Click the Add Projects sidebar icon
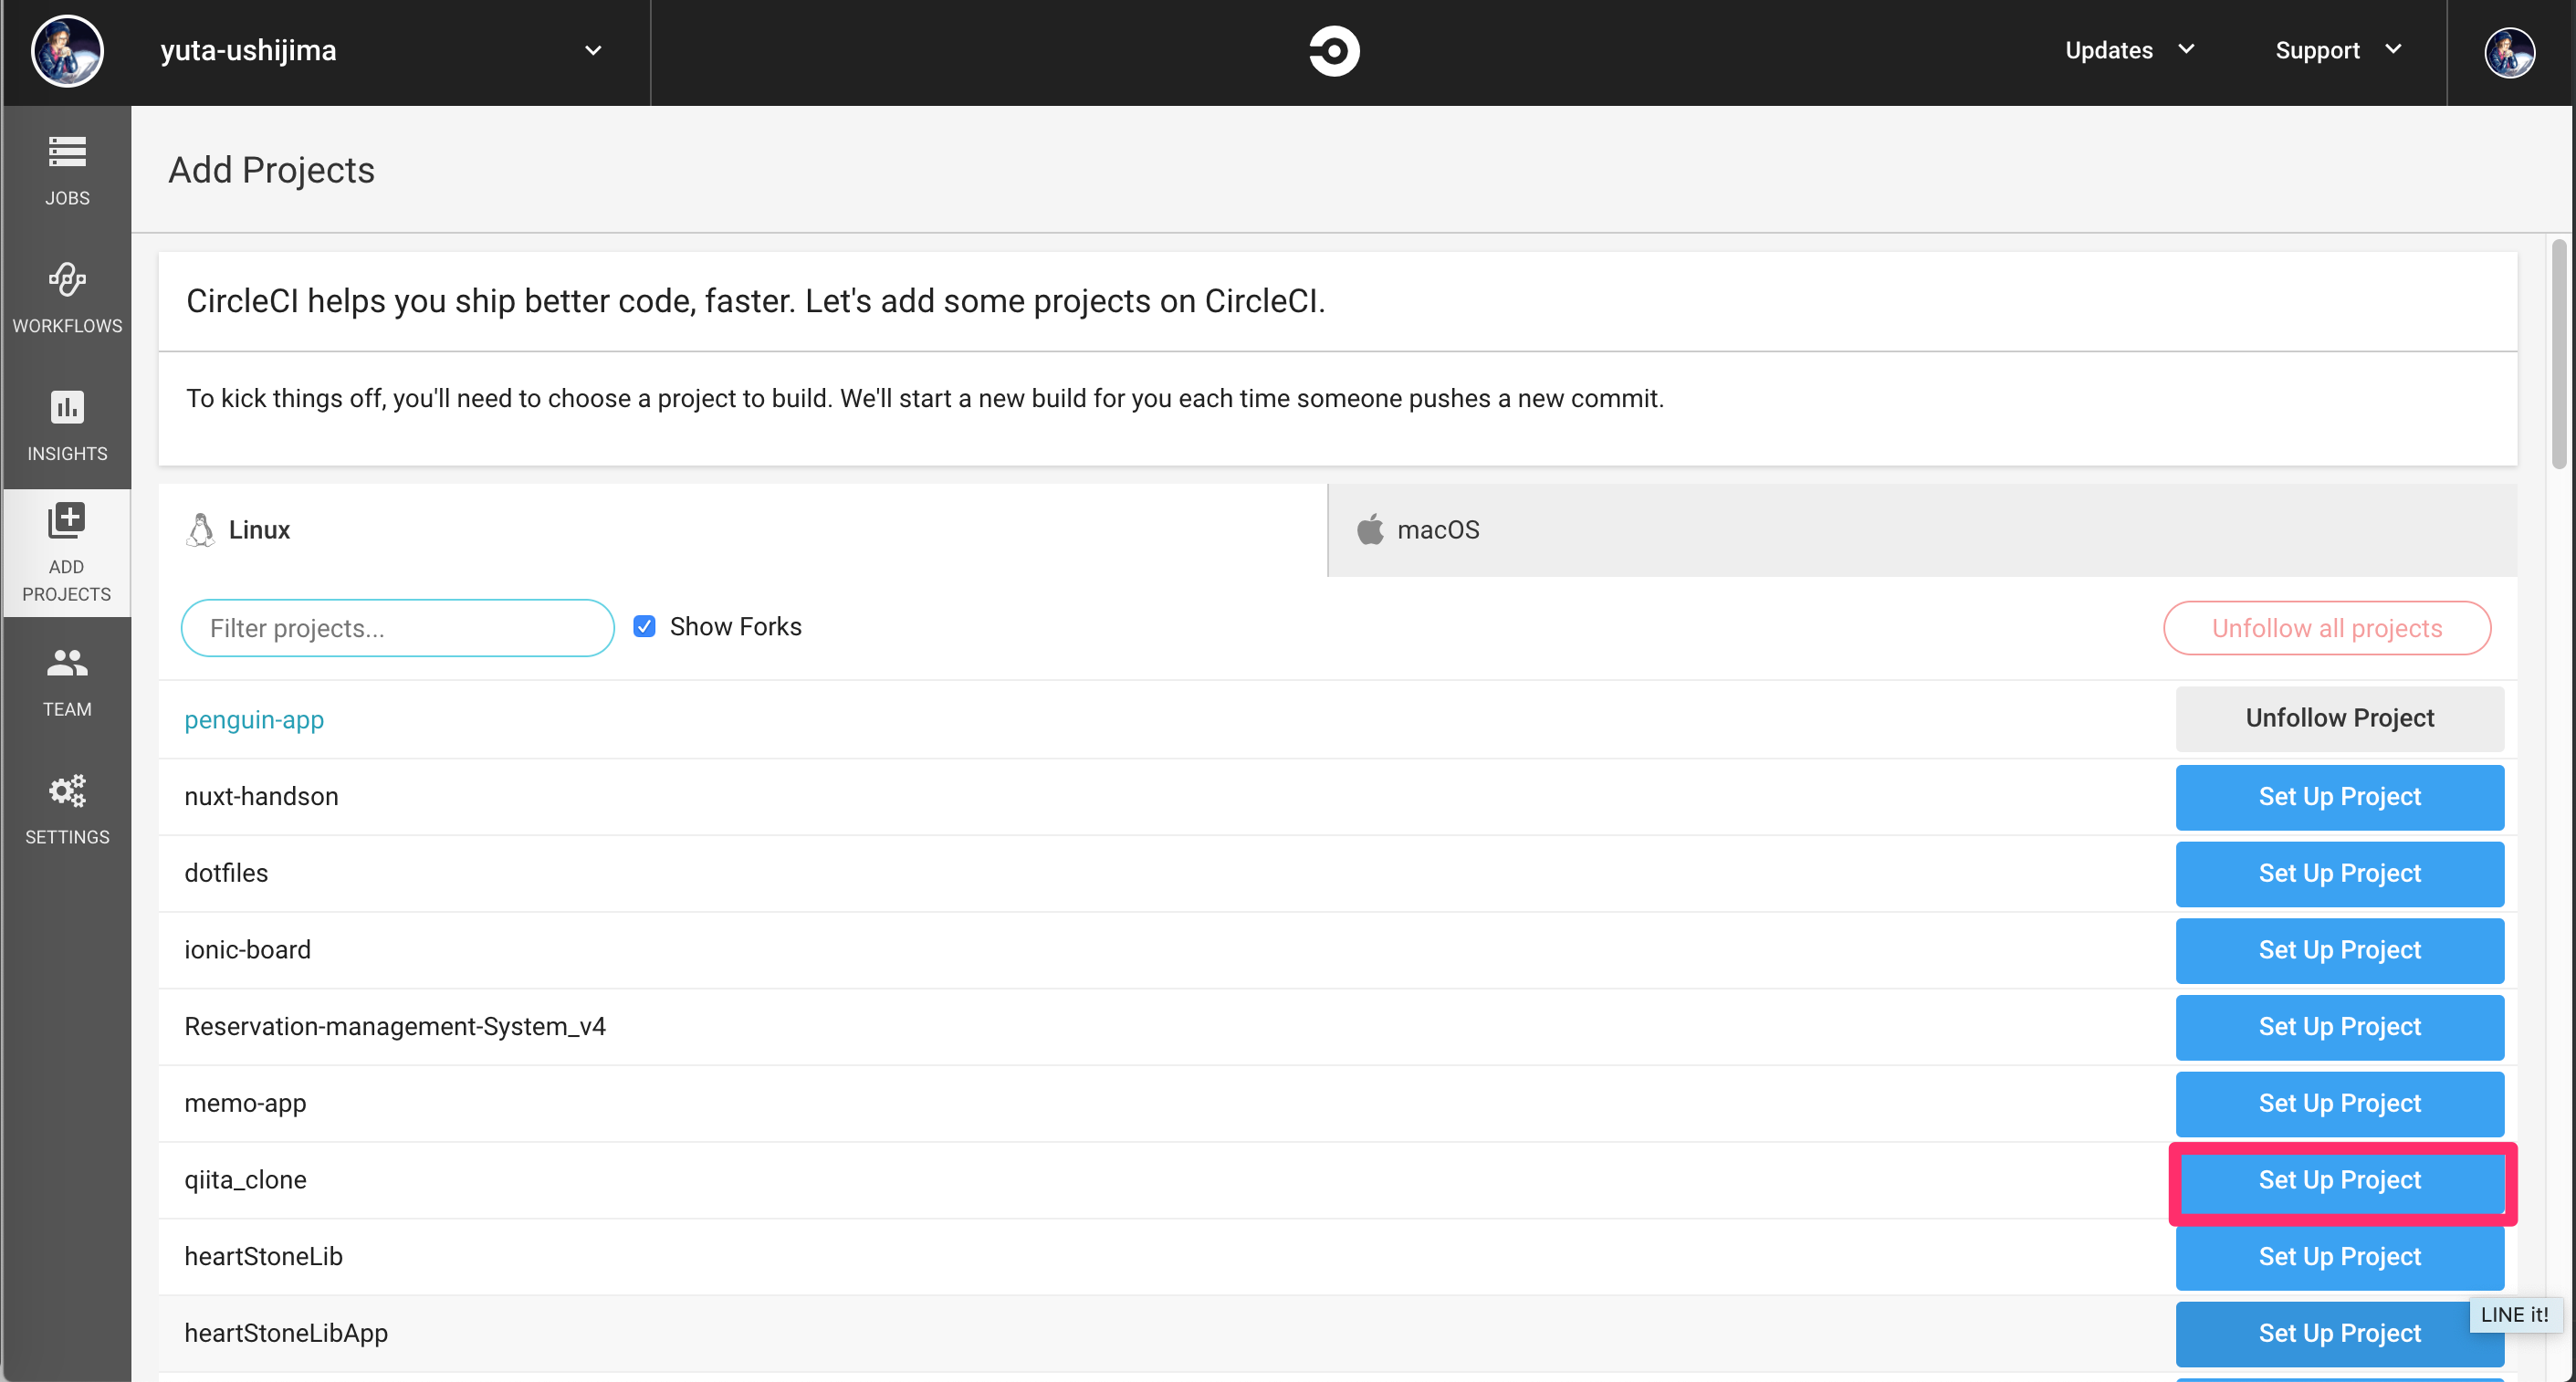 click(67, 552)
